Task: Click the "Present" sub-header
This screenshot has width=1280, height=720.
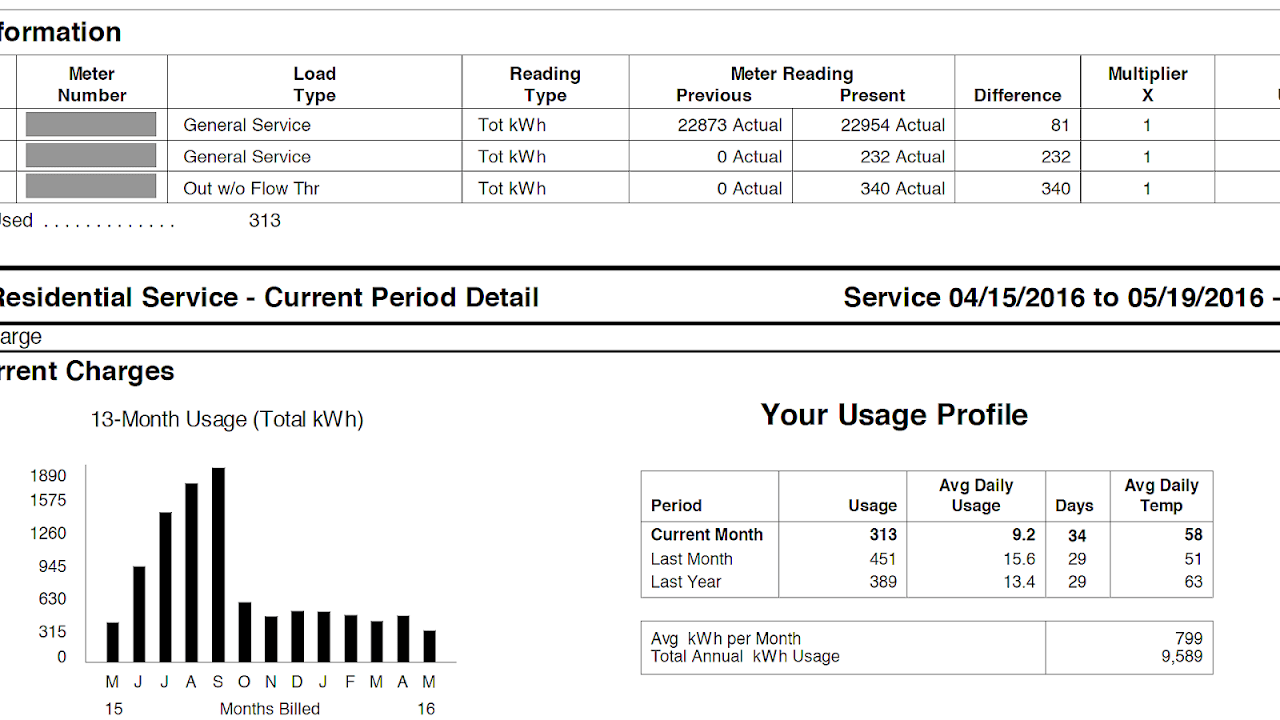Action: pyautogui.click(x=872, y=96)
